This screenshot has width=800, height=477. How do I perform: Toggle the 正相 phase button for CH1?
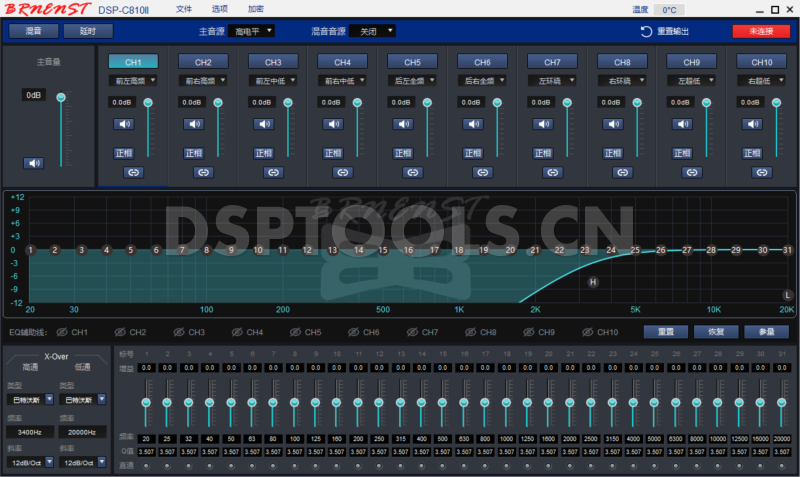[123, 153]
